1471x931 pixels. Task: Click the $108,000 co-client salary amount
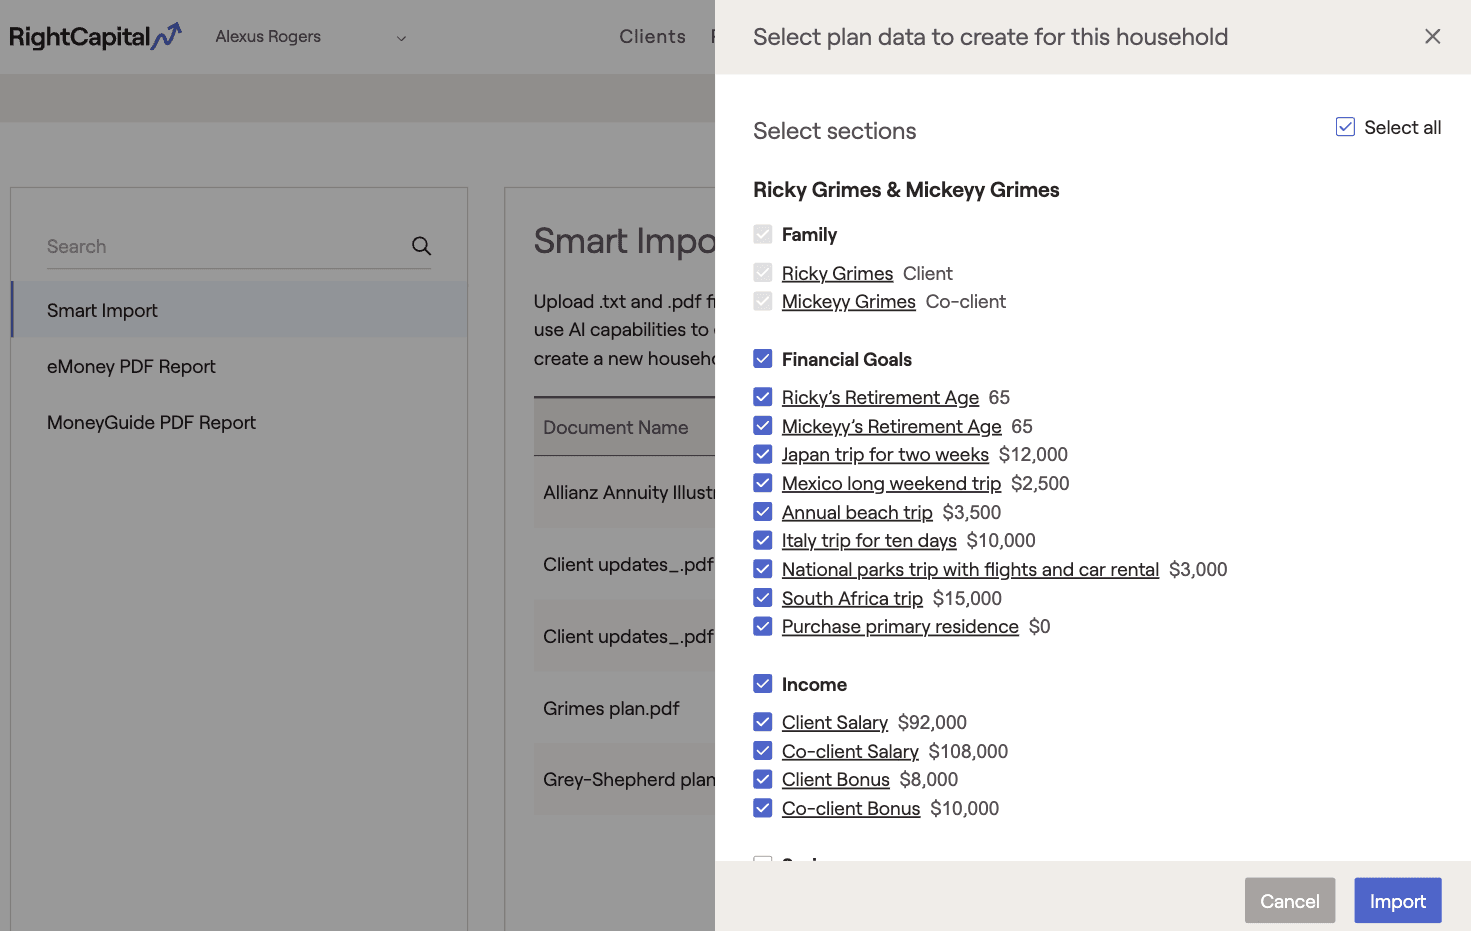point(968,752)
